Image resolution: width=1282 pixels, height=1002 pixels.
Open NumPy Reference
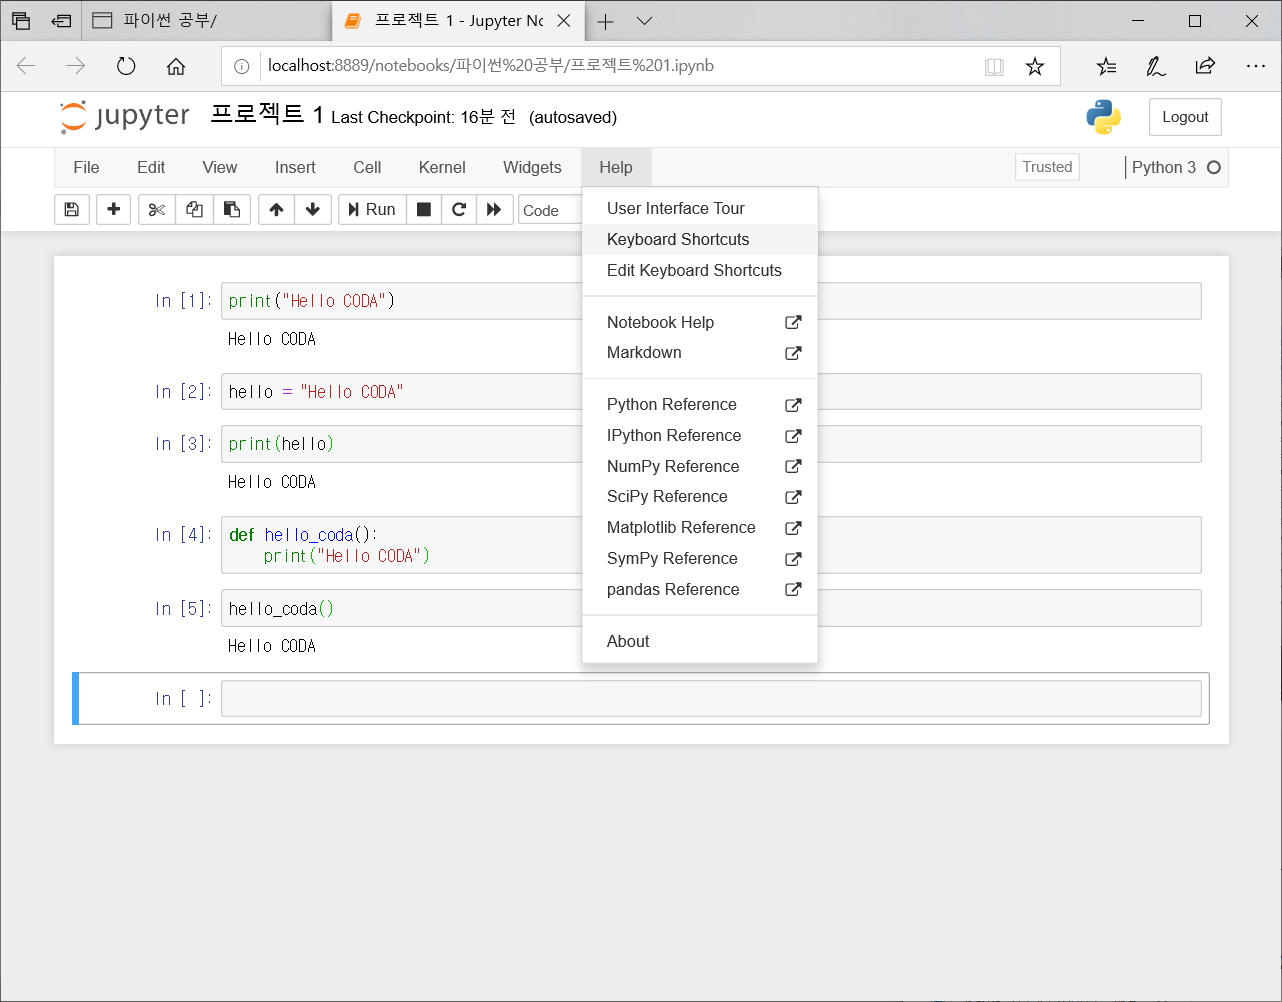point(700,466)
